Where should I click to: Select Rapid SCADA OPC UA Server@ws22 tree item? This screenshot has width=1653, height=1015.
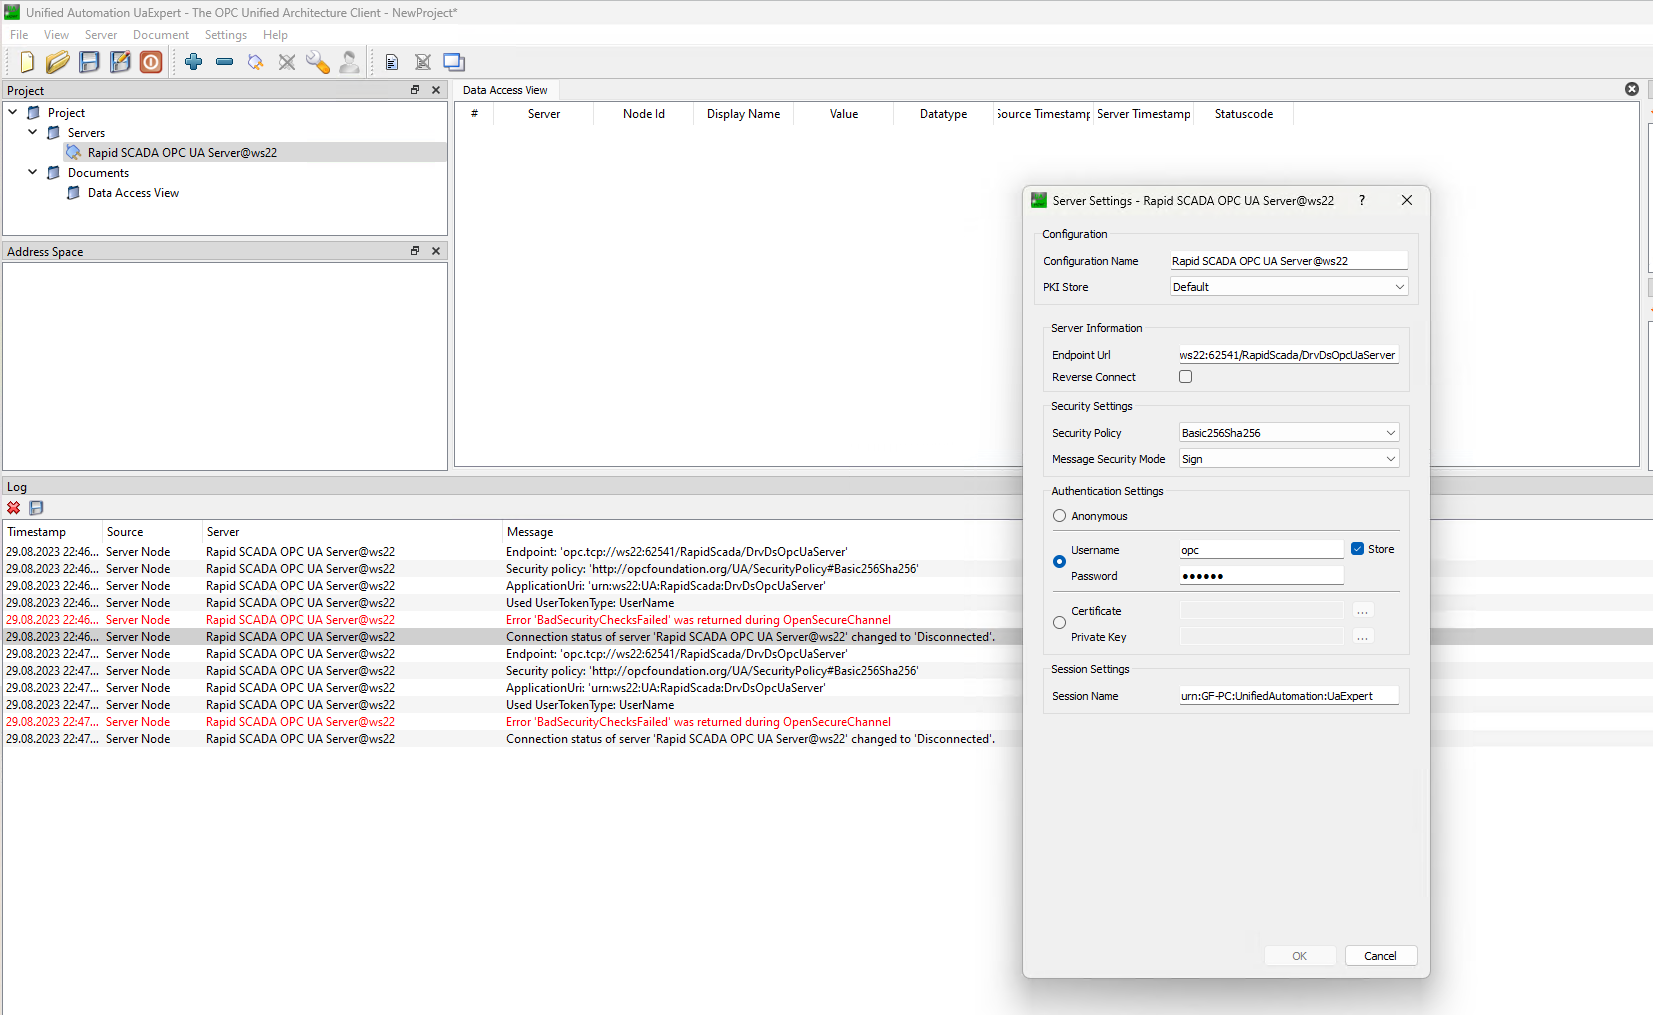pos(182,152)
